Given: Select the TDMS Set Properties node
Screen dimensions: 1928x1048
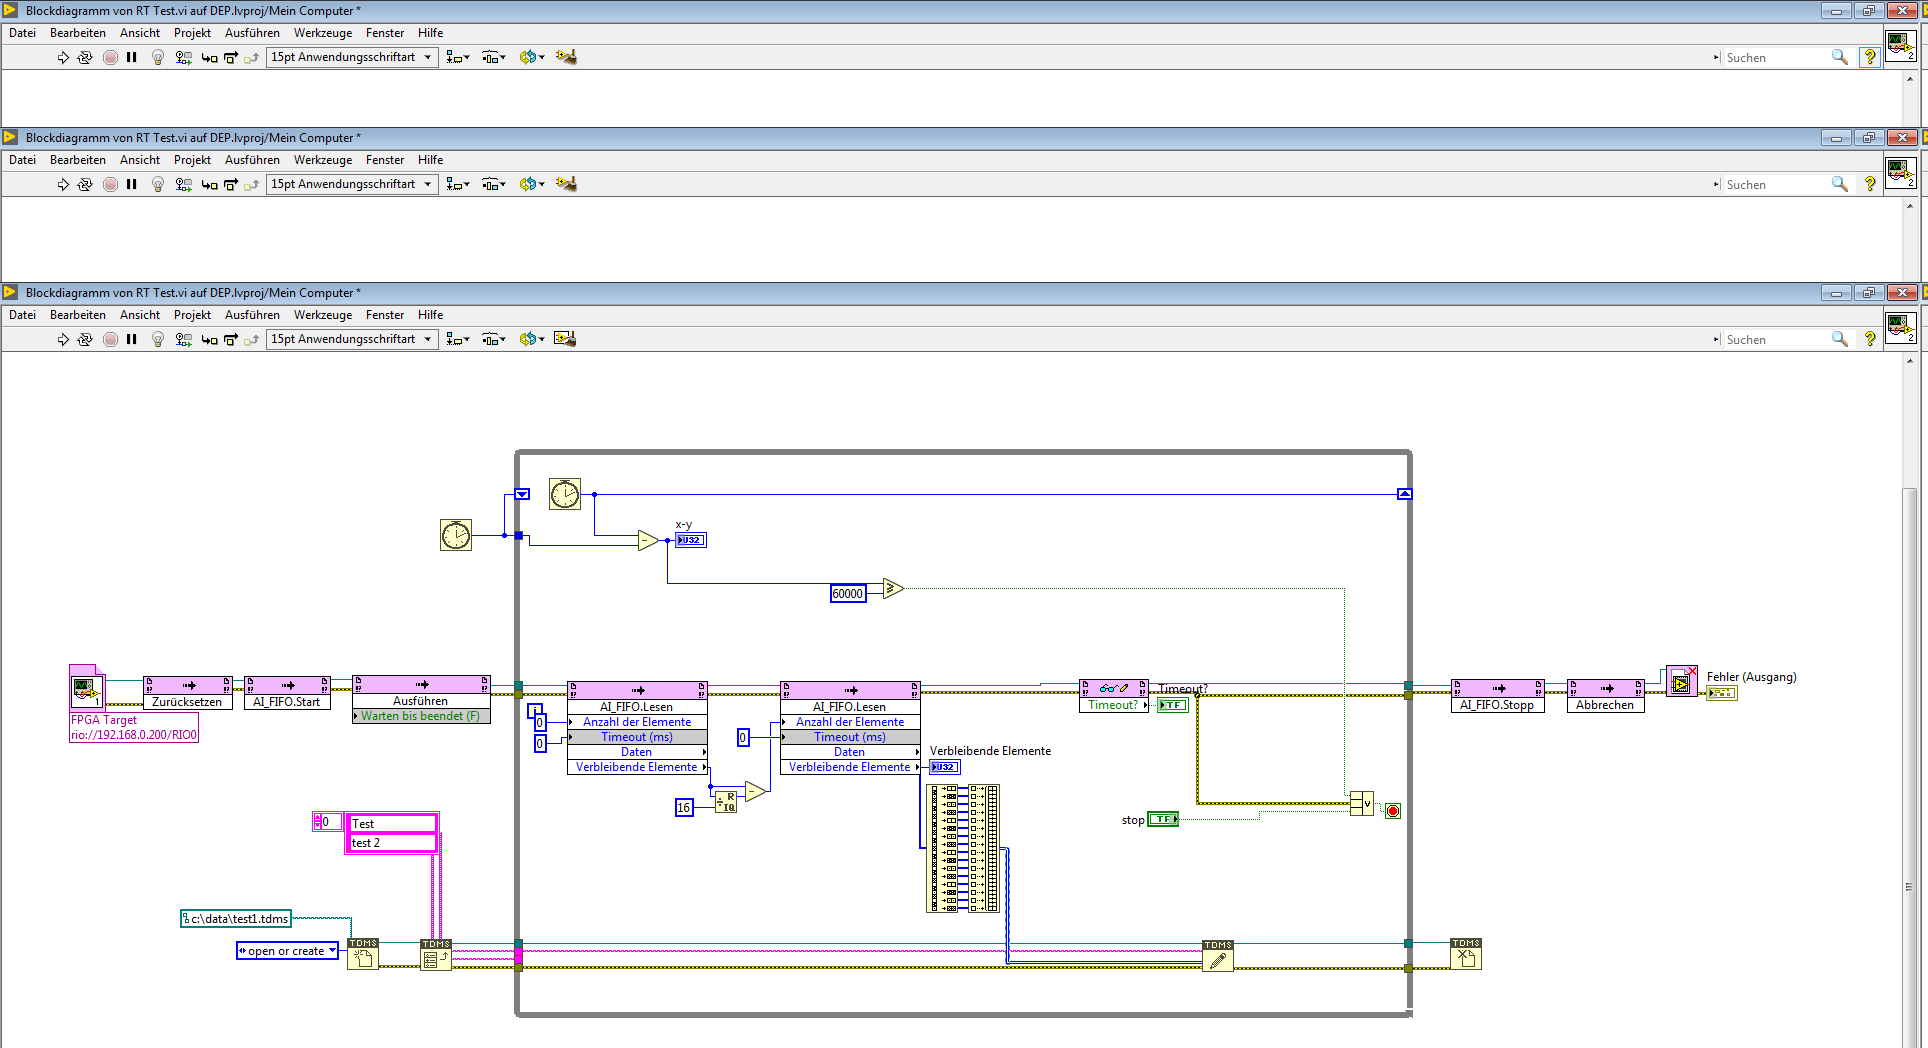Looking at the screenshot, I should tap(436, 956).
